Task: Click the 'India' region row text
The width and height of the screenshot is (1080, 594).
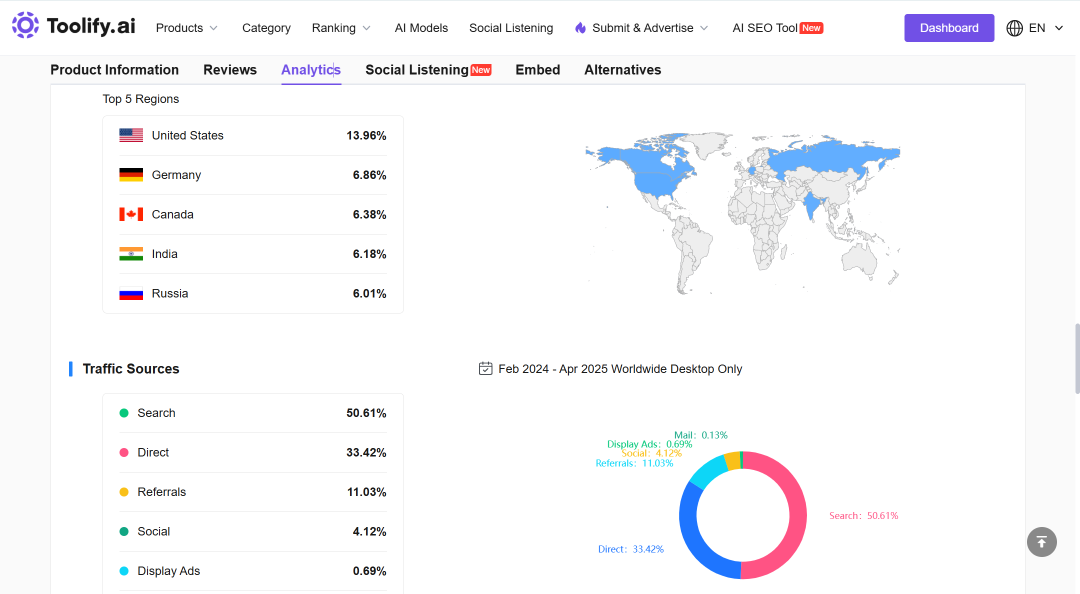Action: (x=165, y=254)
